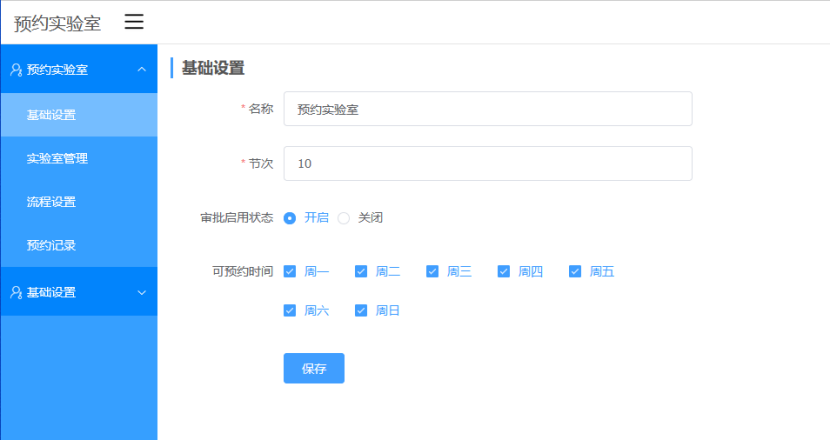Uncheck the 周二 checkbox
Image resolution: width=830 pixels, height=441 pixels.
[x=361, y=272]
